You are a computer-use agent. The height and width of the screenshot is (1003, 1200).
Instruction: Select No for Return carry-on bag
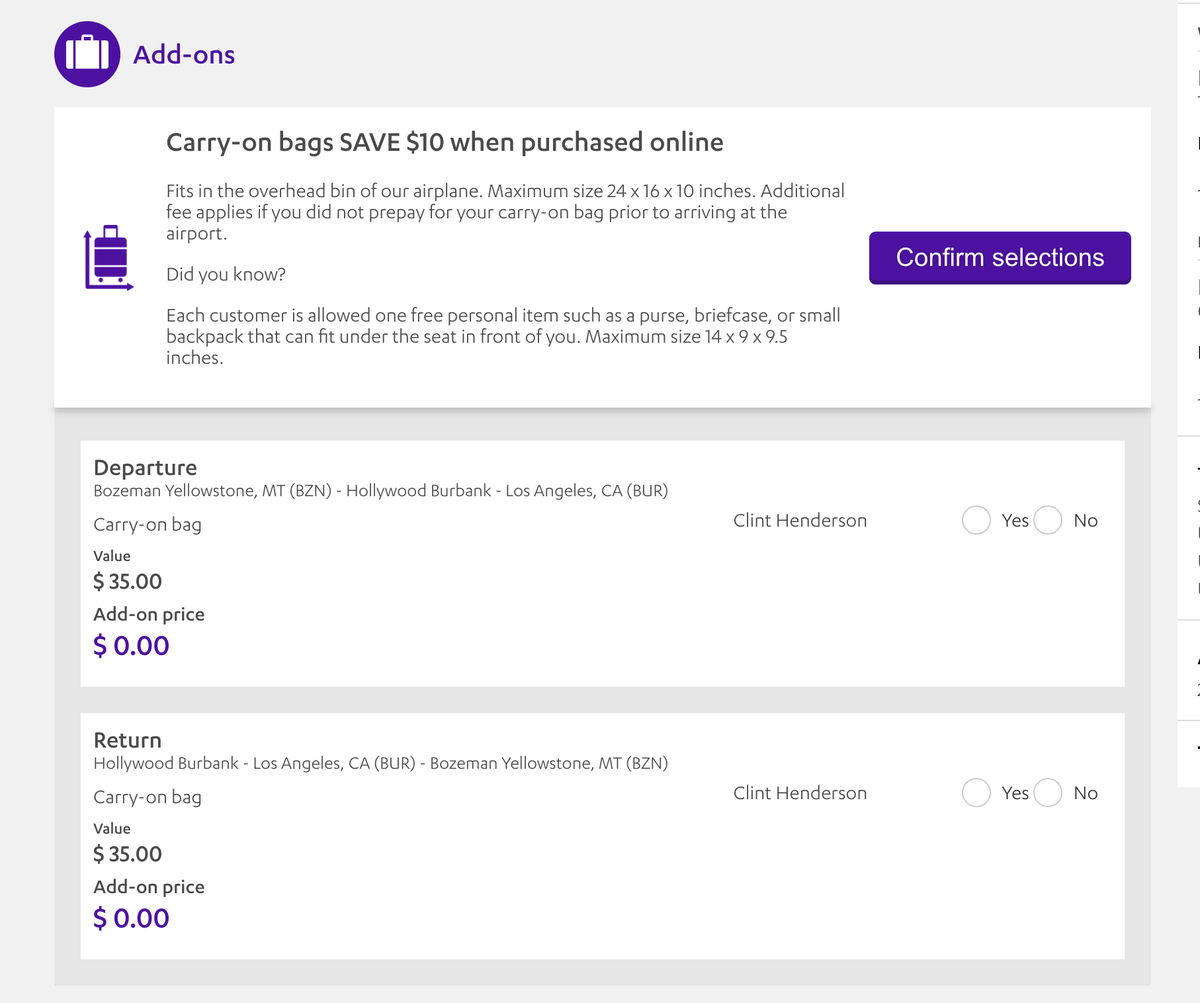click(x=1048, y=792)
